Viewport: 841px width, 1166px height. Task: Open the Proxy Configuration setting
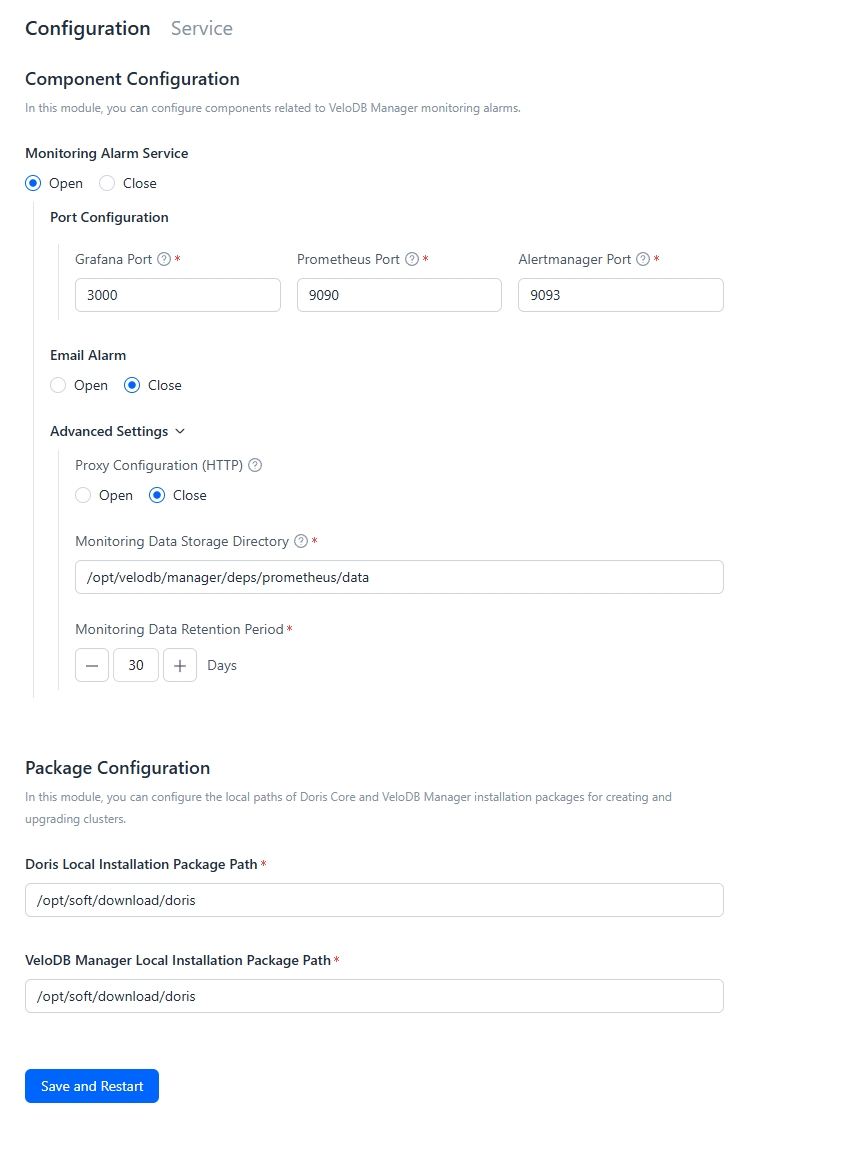pos(83,495)
